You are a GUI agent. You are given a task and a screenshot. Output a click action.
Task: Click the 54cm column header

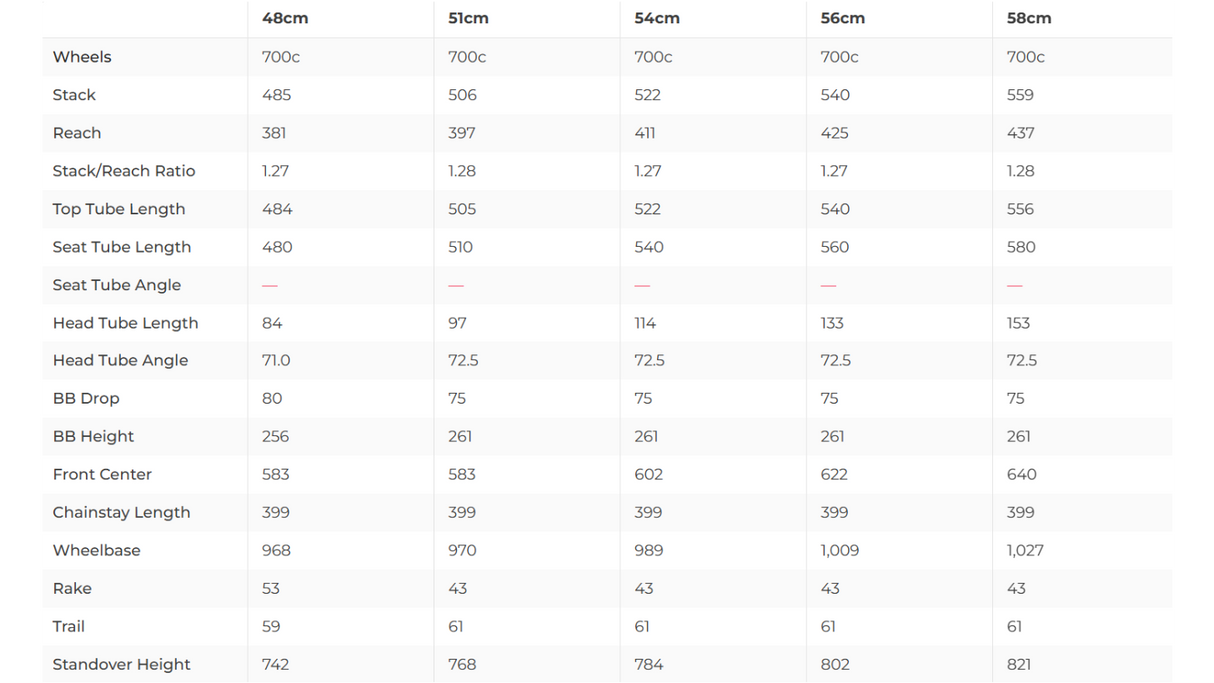[656, 18]
